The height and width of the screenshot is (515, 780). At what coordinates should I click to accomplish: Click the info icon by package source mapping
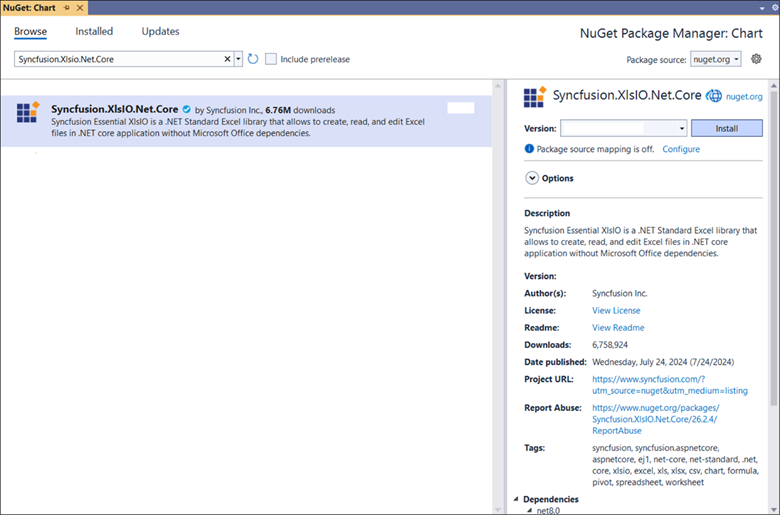click(x=530, y=149)
